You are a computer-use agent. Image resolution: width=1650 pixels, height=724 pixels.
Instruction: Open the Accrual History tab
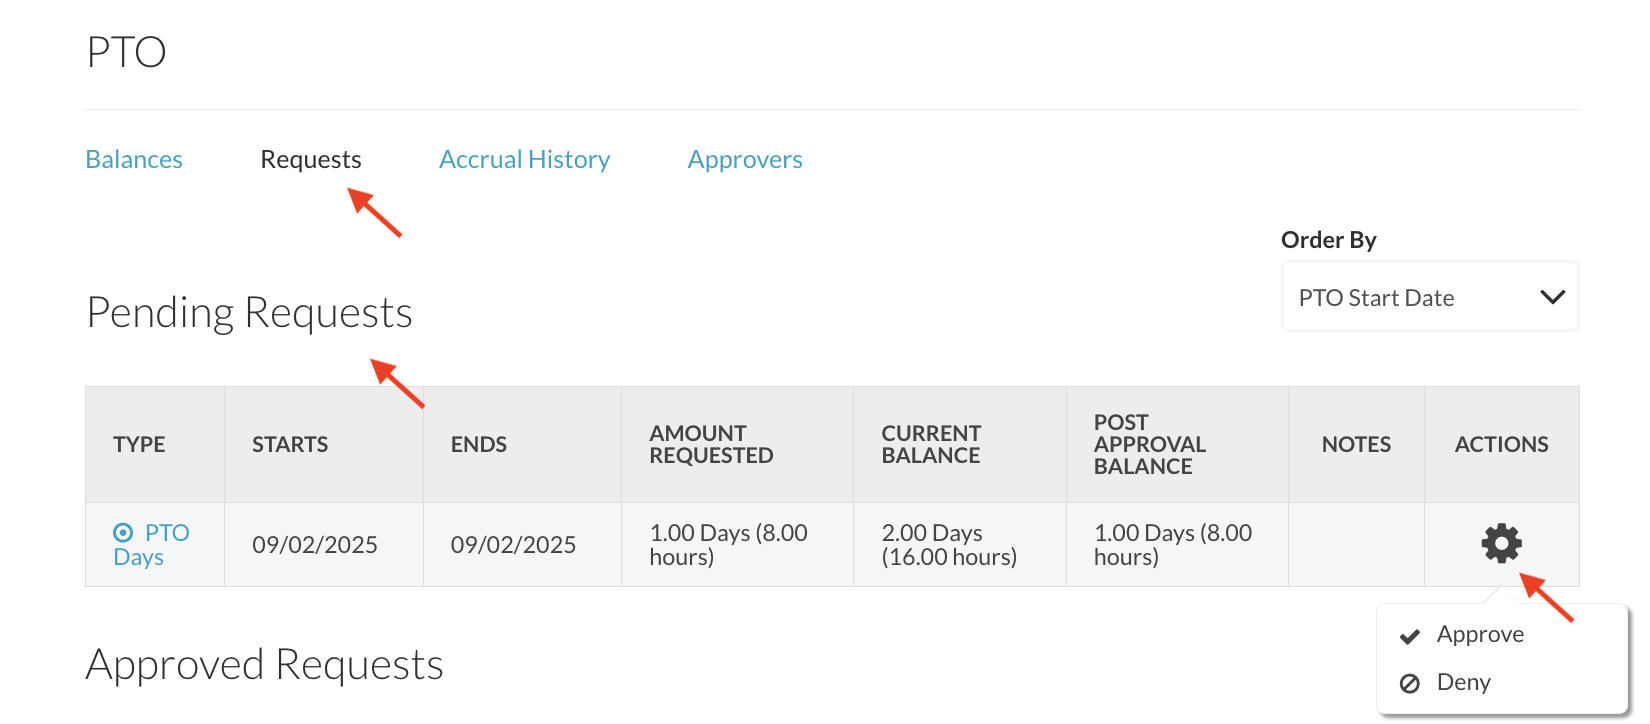[x=524, y=160]
